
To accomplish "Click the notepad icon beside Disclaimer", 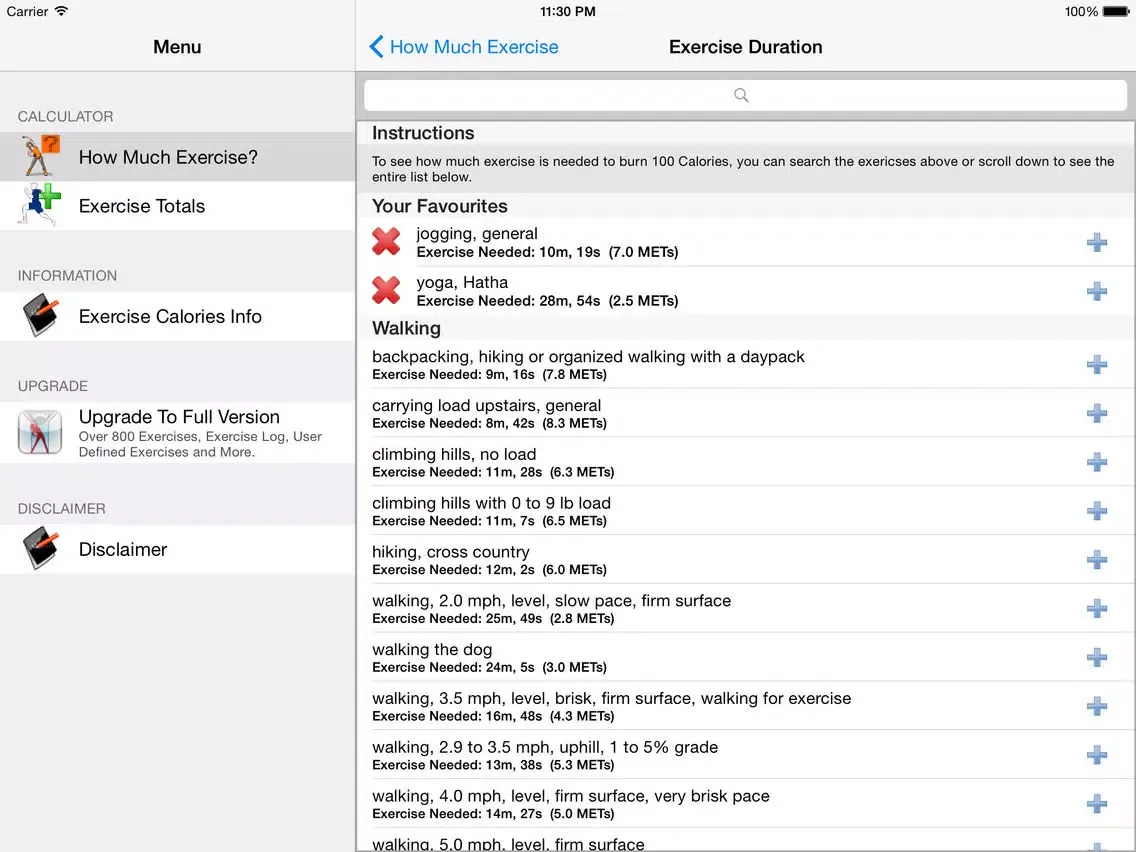I will click(40, 548).
